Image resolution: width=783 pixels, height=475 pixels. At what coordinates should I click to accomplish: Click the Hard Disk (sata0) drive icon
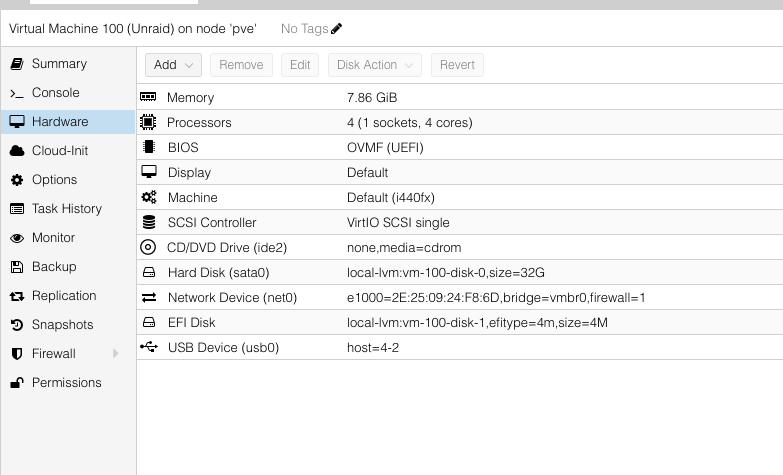coord(149,272)
